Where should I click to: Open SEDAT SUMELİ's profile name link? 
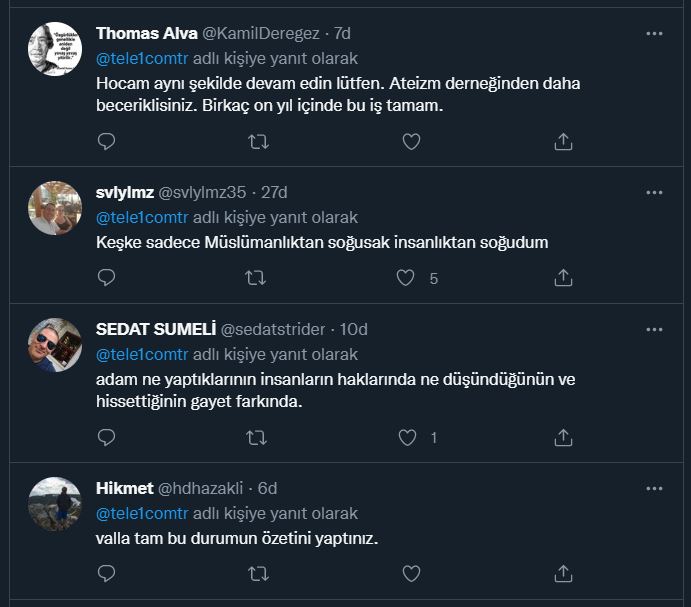point(155,329)
